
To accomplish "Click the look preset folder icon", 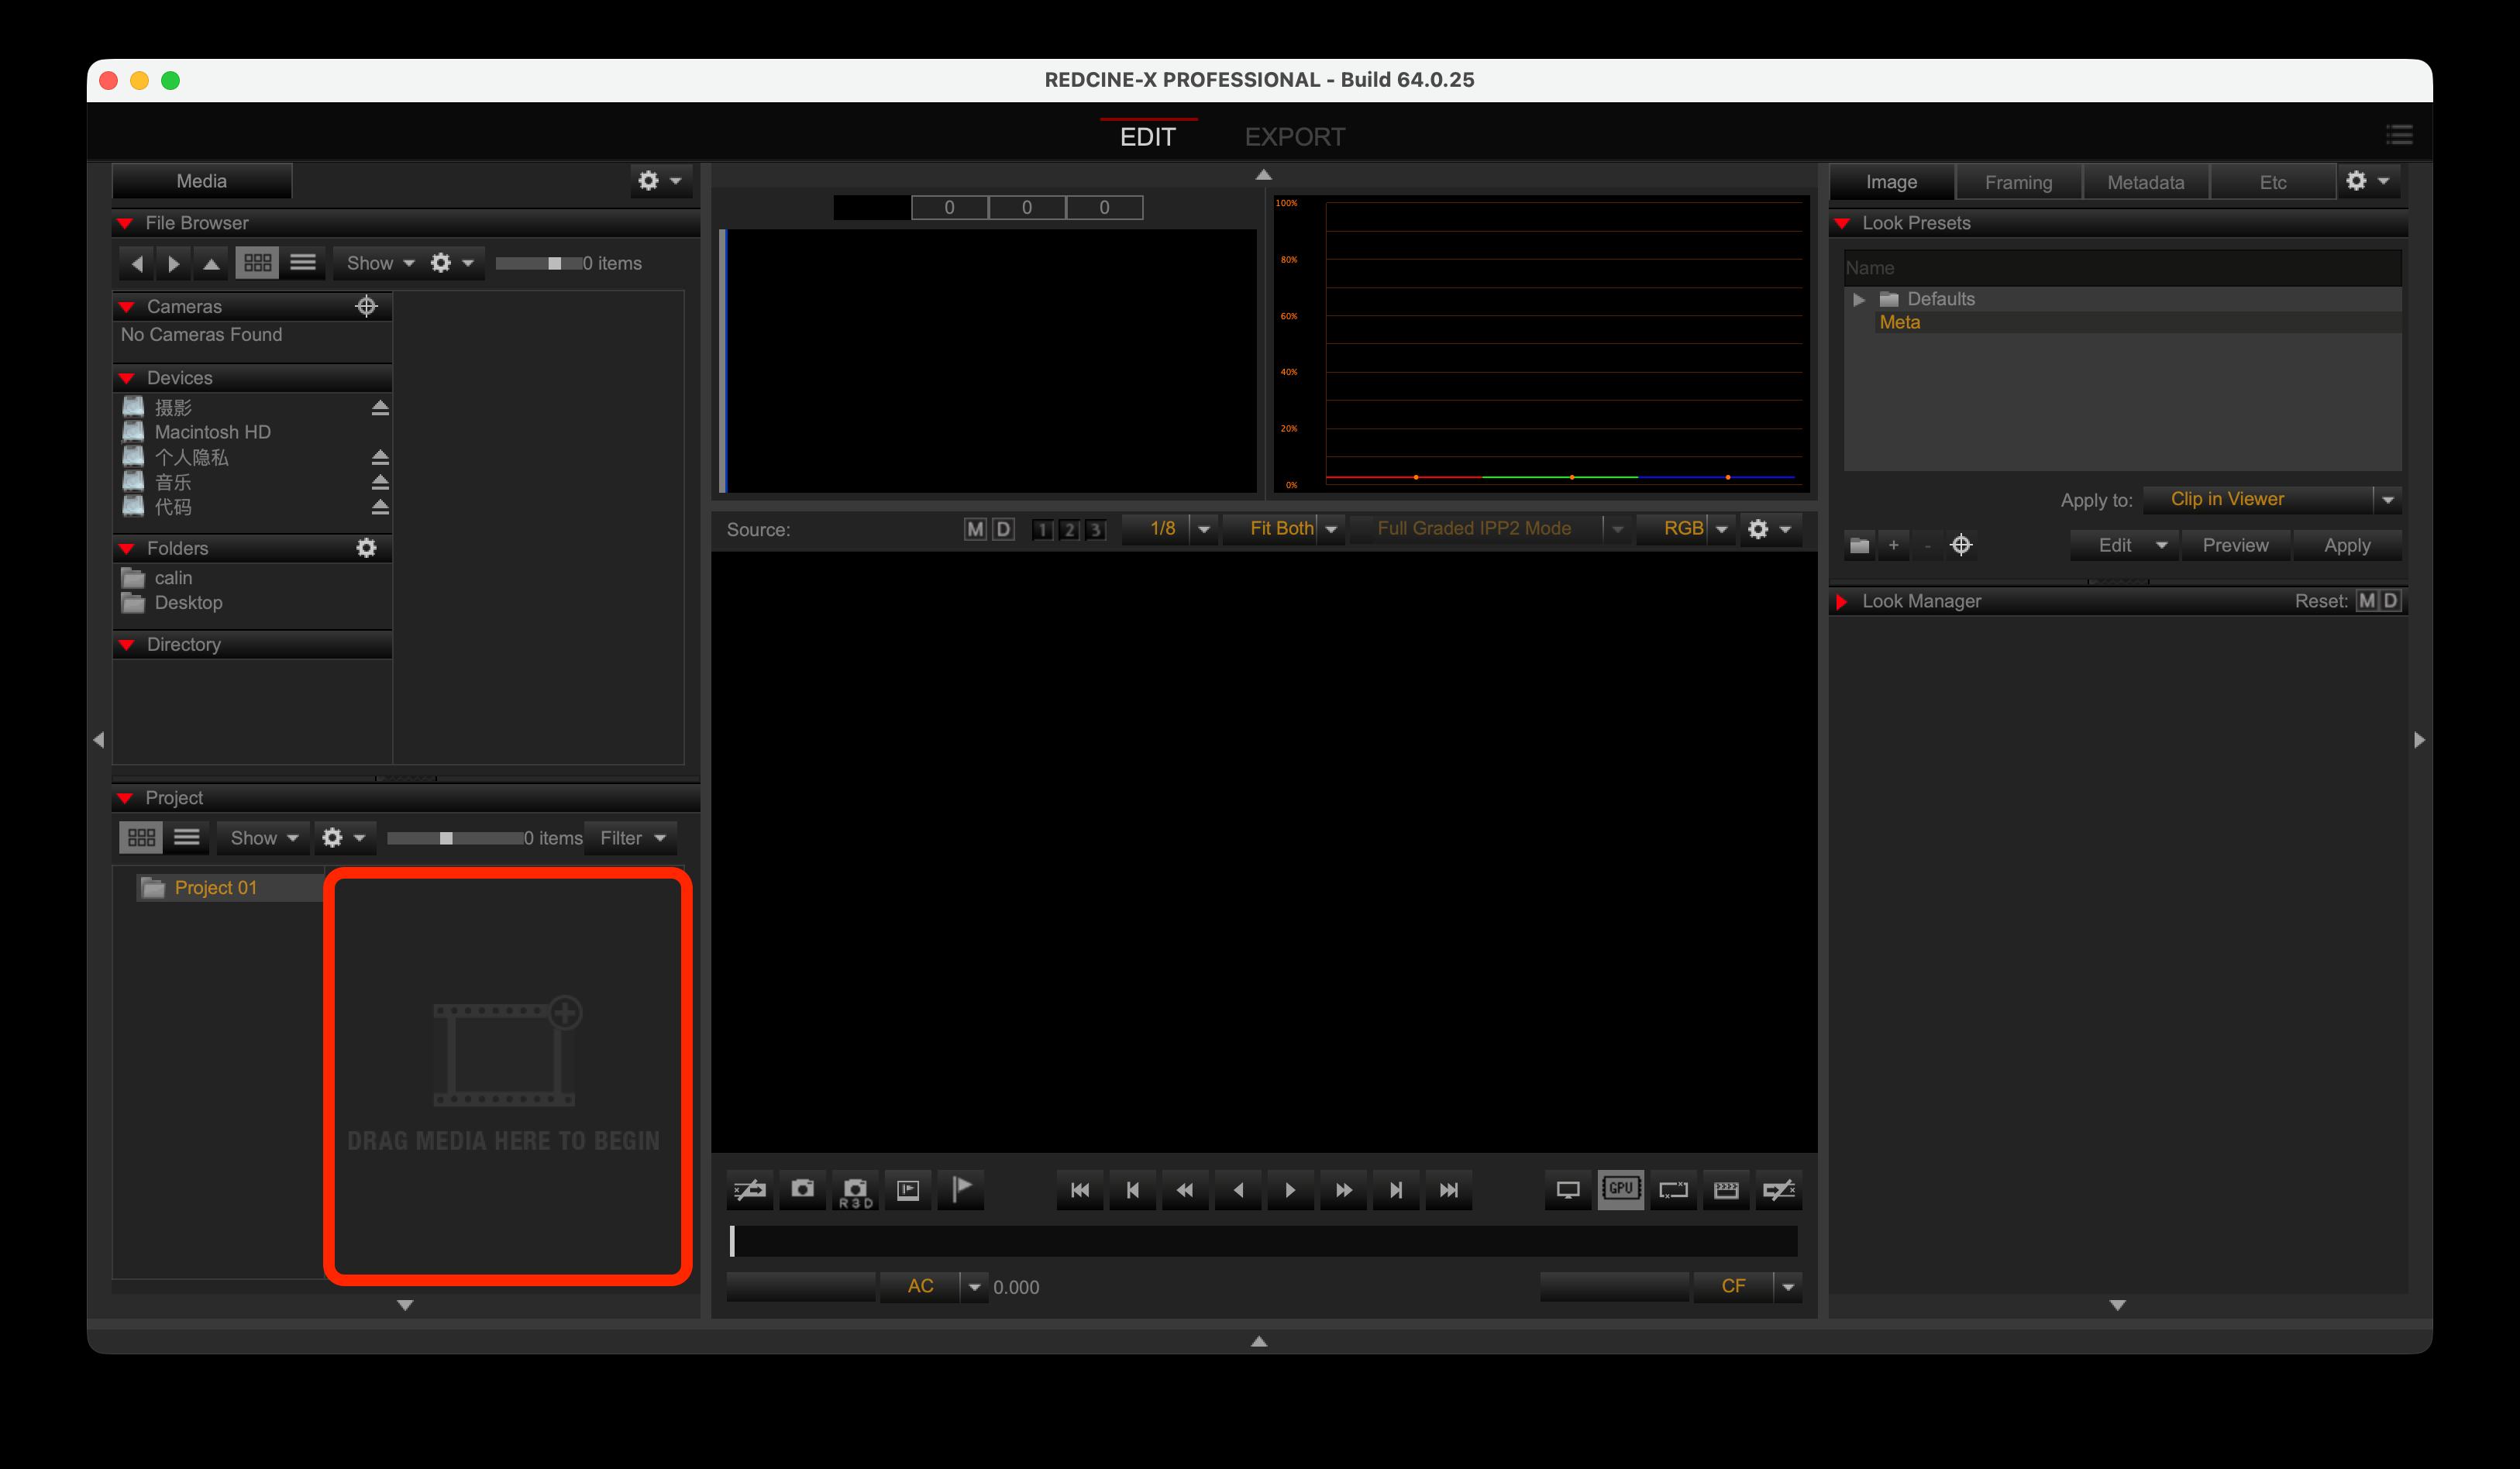I will [1859, 545].
